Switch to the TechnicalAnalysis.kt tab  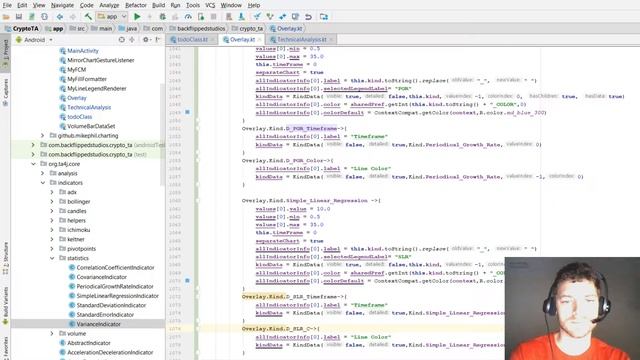point(302,40)
